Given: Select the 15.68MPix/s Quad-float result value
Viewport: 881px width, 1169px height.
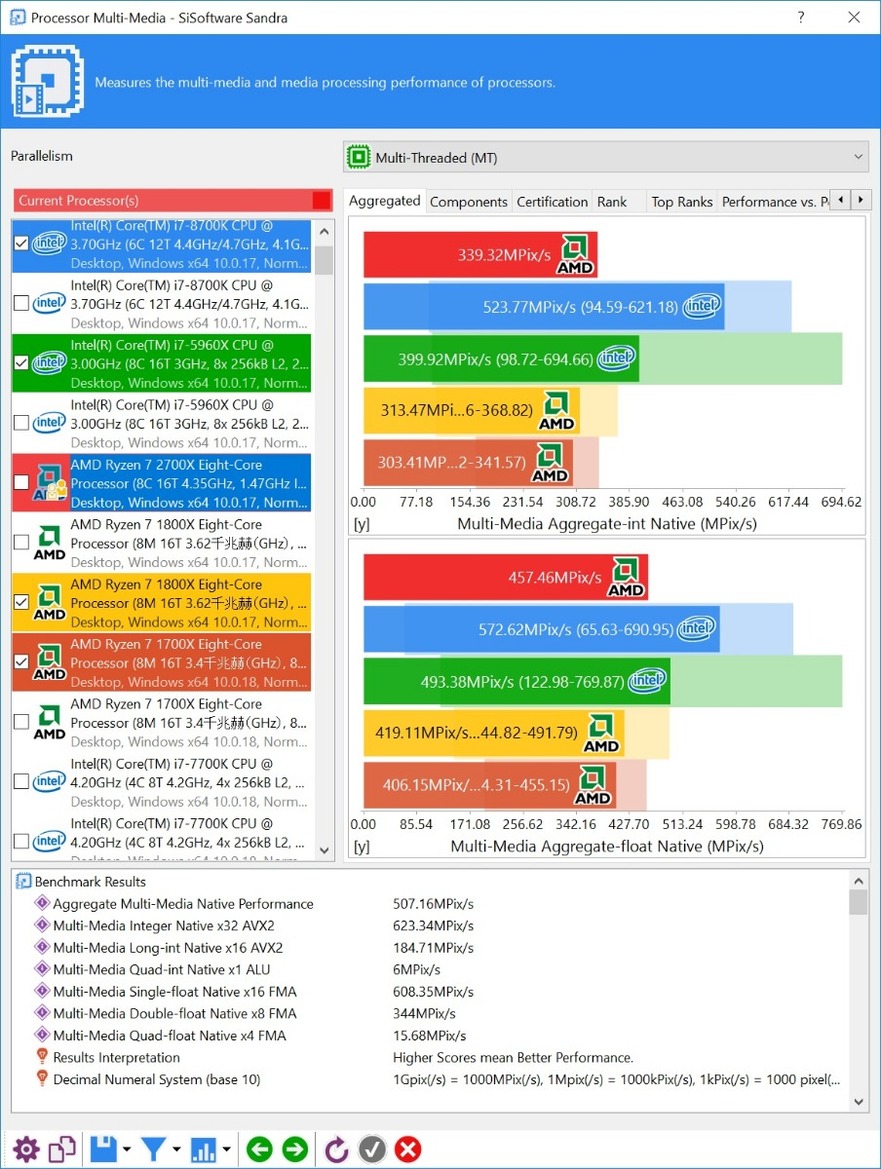Looking at the screenshot, I should point(430,1036).
